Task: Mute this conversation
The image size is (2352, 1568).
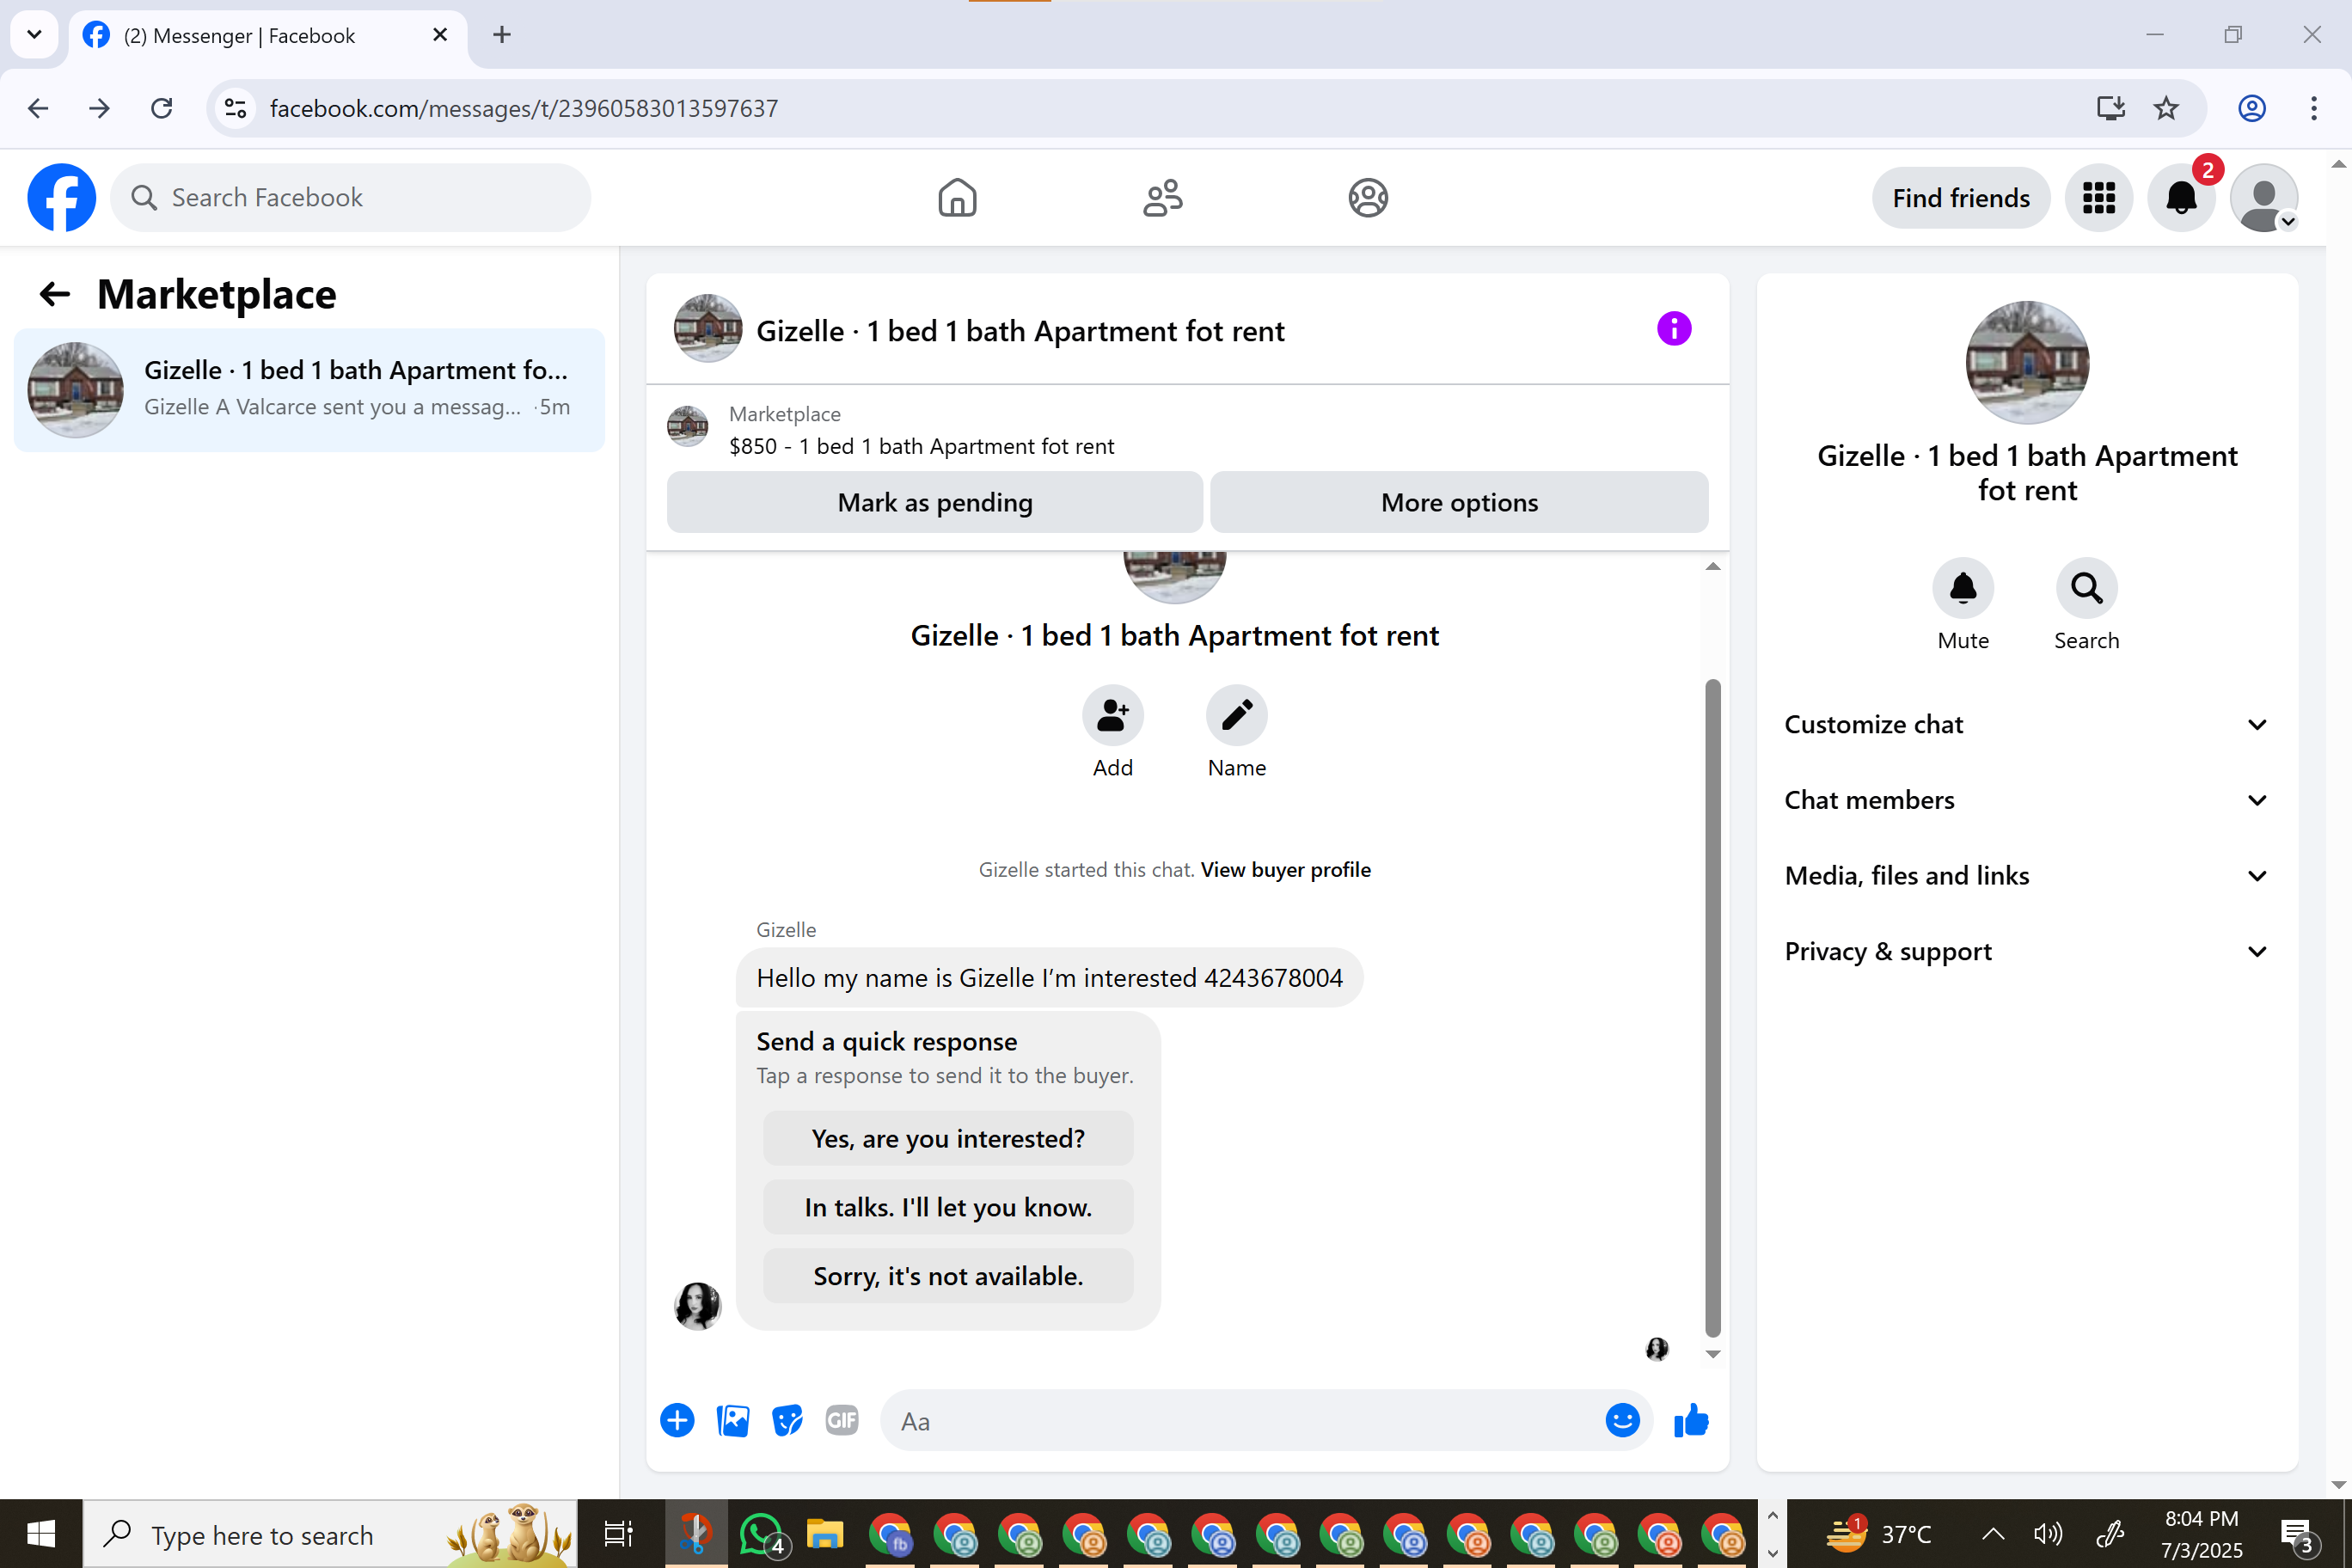Action: [x=1962, y=588]
